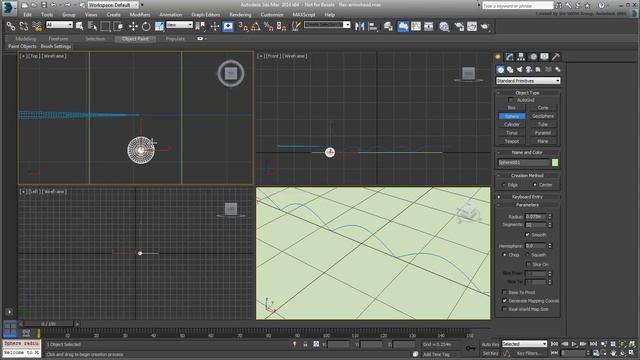Open the Rendering menu
The height and width of the screenshot is (360, 640).
point(240,15)
